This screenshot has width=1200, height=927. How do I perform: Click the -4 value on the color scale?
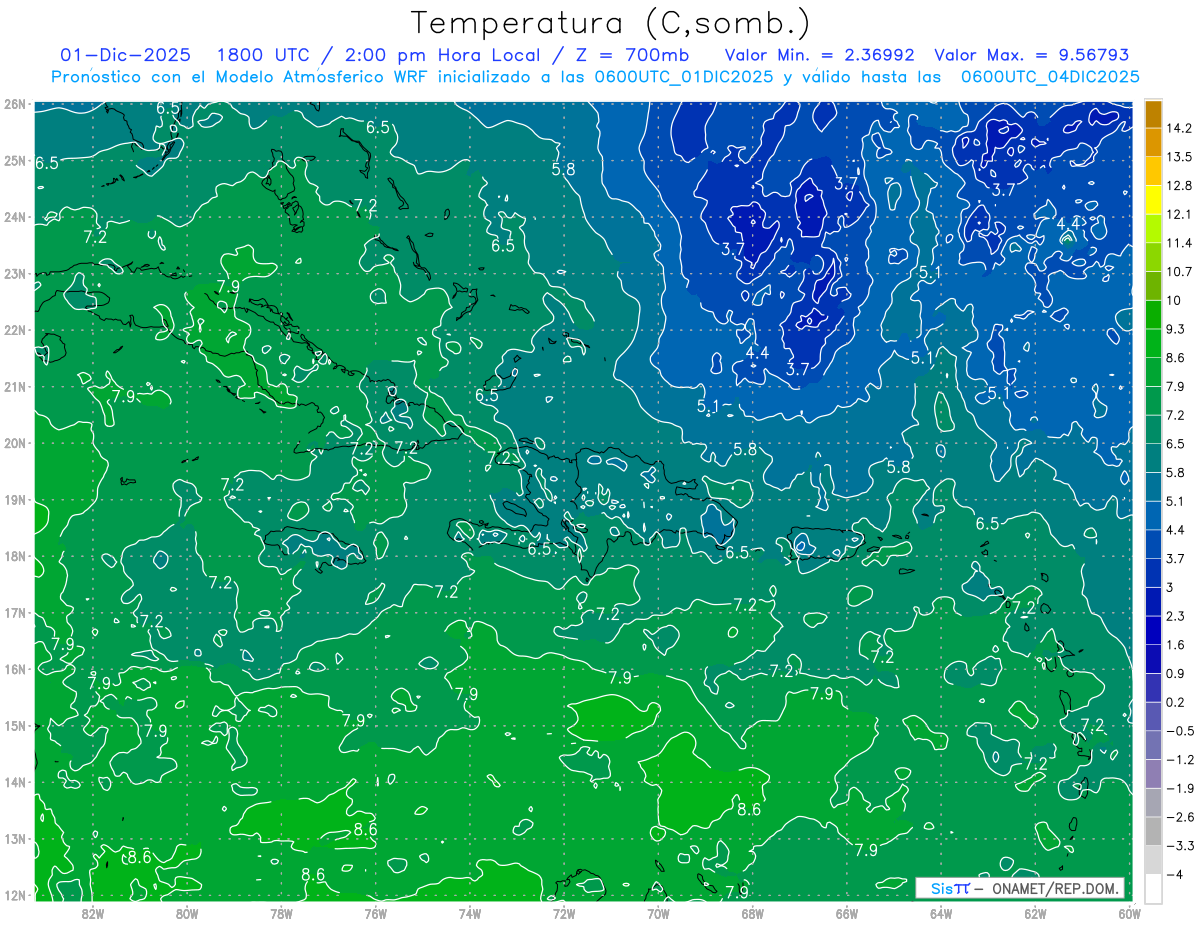1174,875
